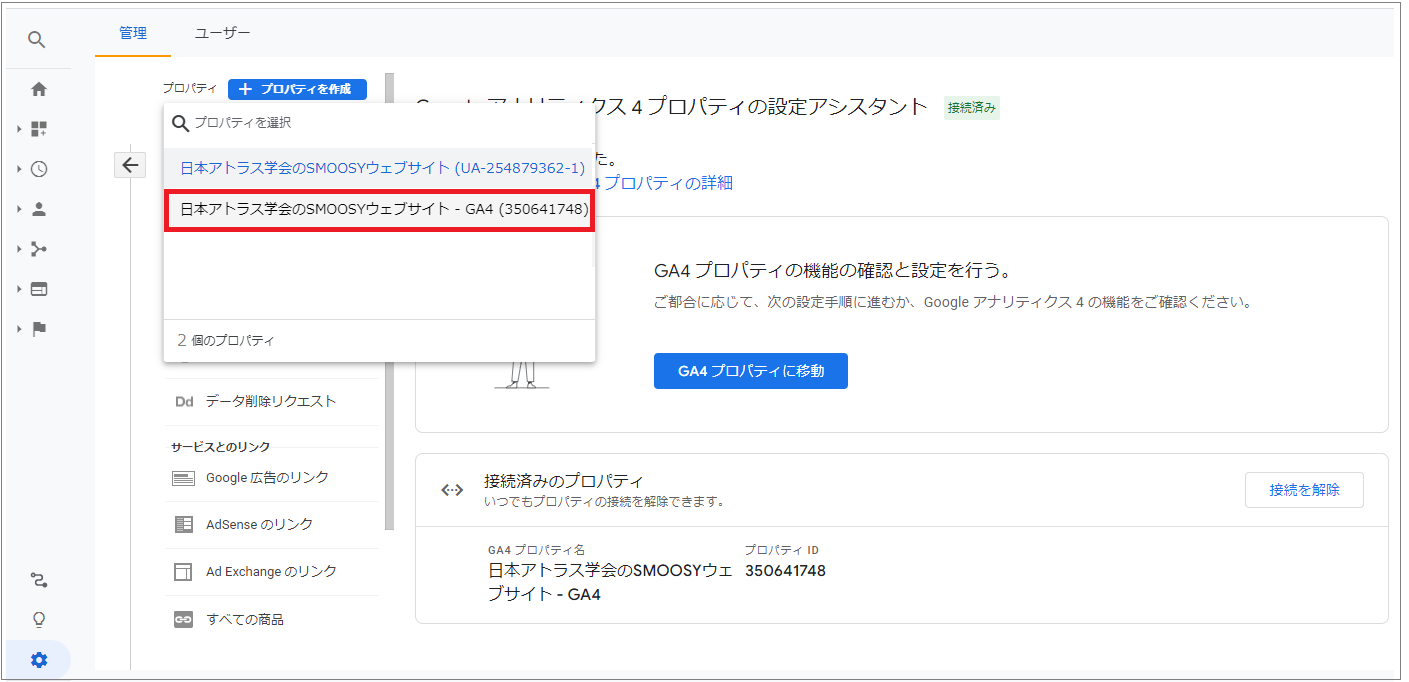Open the Attribution path icon
Image resolution: width=1409 pixels, height=682 pixels.
(x=39, y=580)
